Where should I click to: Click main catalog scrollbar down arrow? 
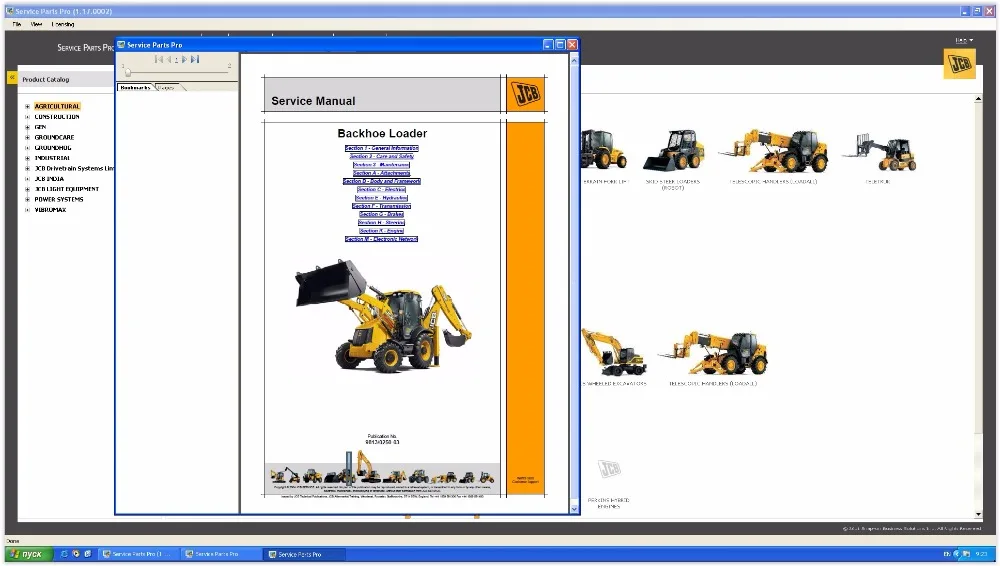point(978,514)
